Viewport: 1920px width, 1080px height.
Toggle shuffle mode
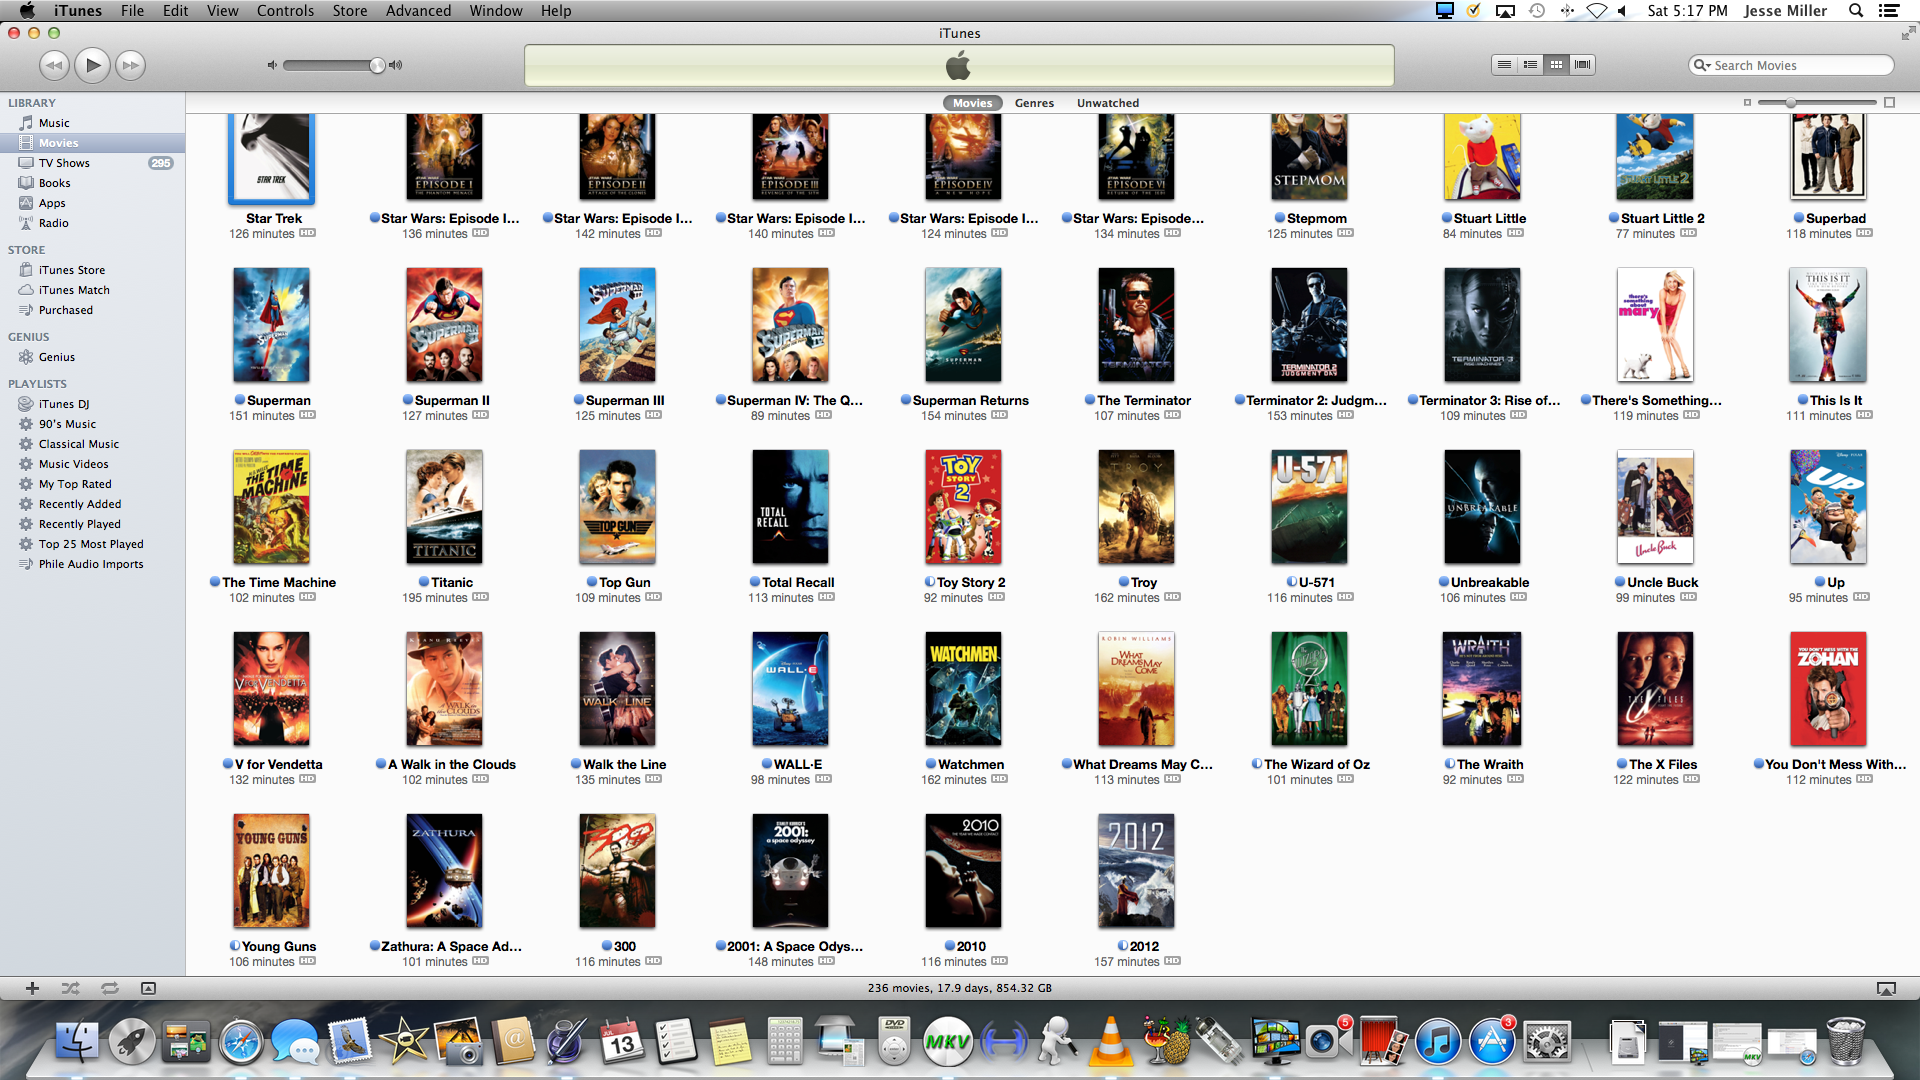[x=70, y=988]
